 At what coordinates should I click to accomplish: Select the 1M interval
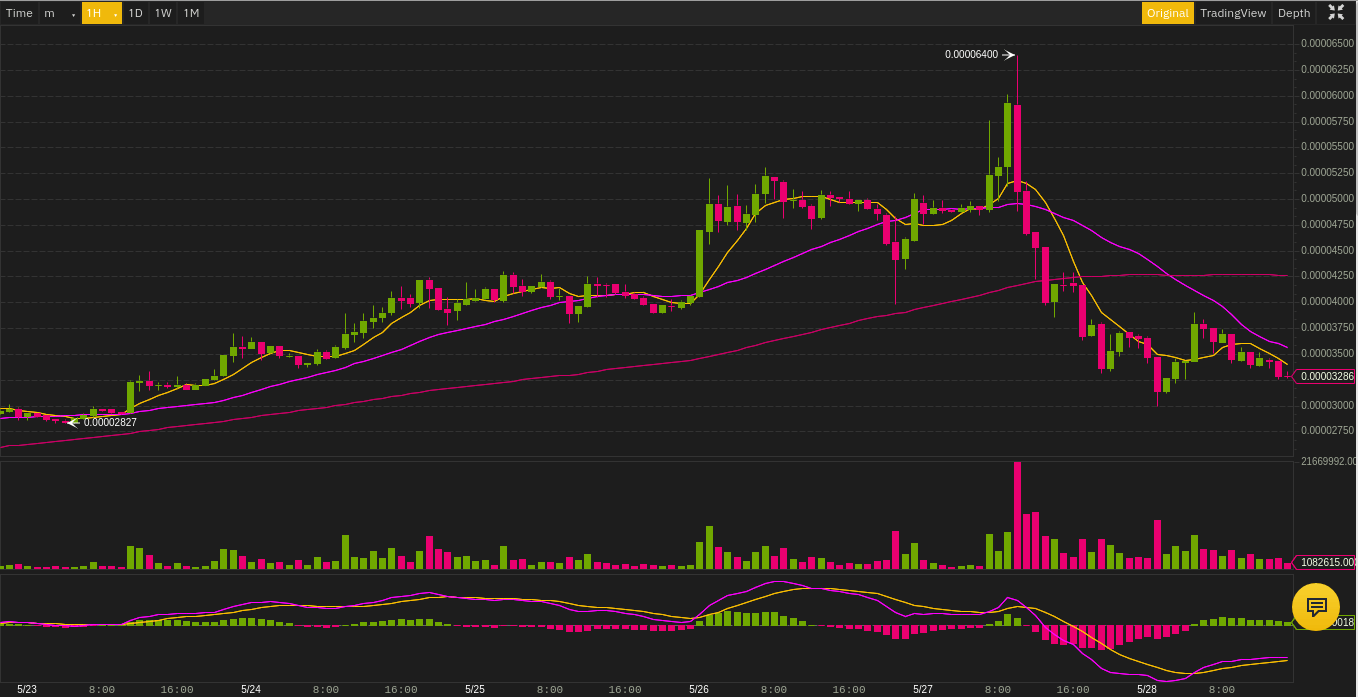[x=191, y=13]
